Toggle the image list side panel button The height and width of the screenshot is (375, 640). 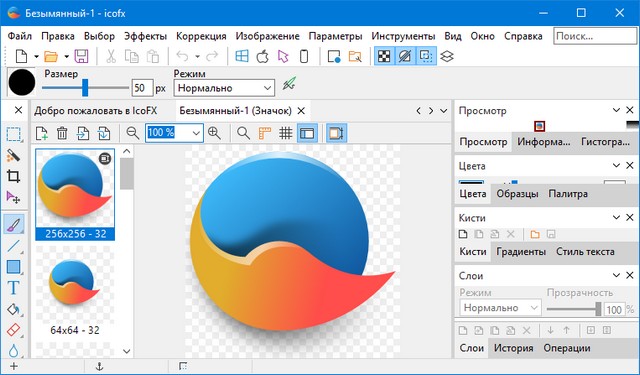(307, 133)
